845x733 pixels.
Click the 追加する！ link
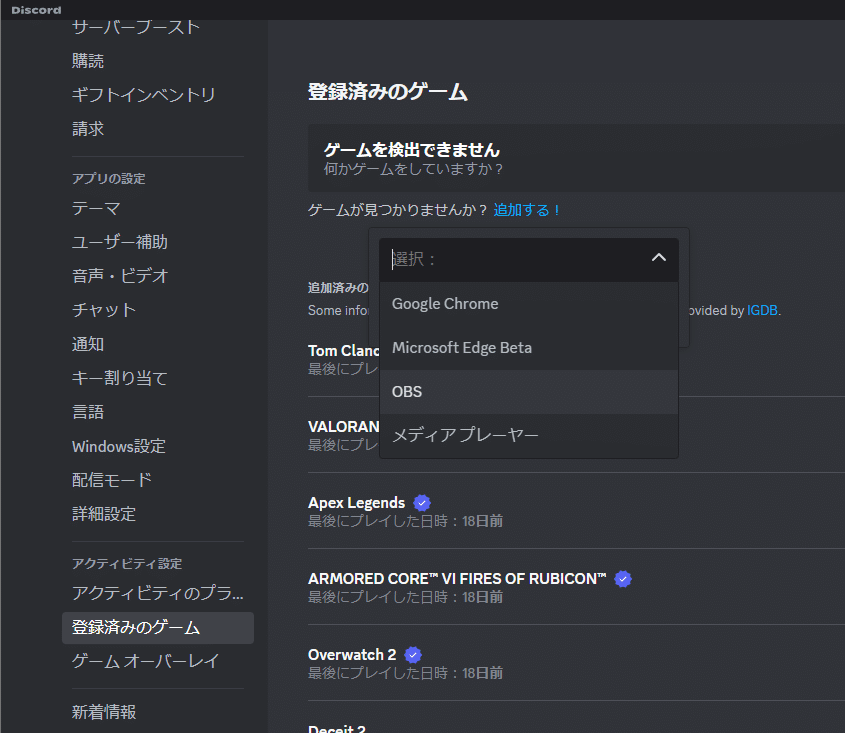click(x=527, y=210)
